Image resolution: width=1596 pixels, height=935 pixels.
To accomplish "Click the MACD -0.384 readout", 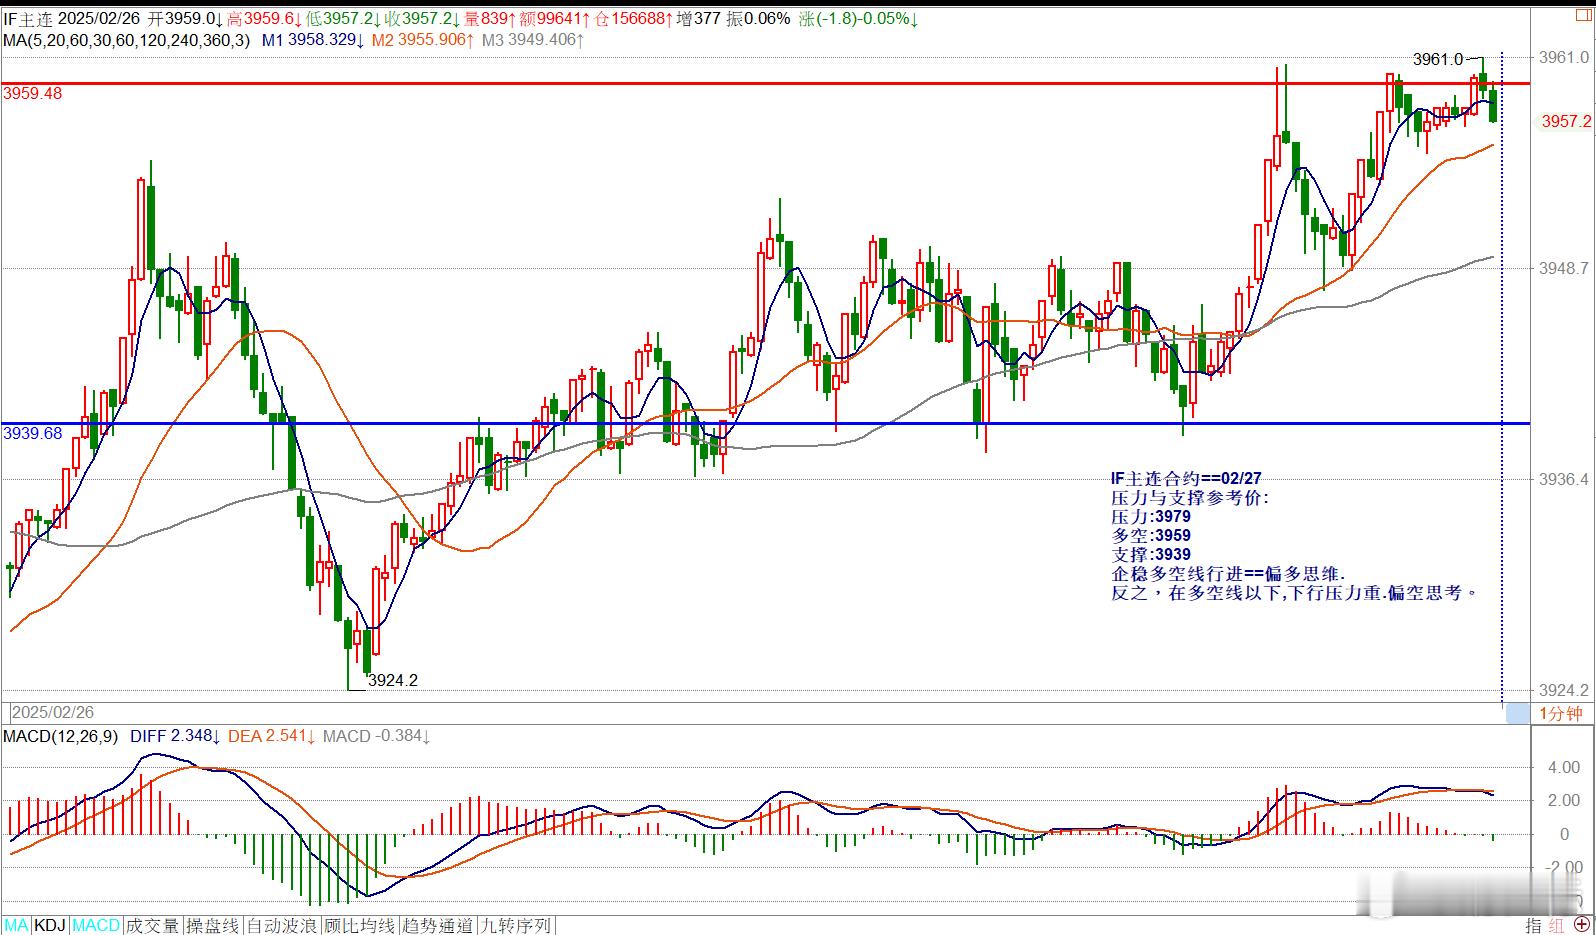I will click(x=376, y=736).
